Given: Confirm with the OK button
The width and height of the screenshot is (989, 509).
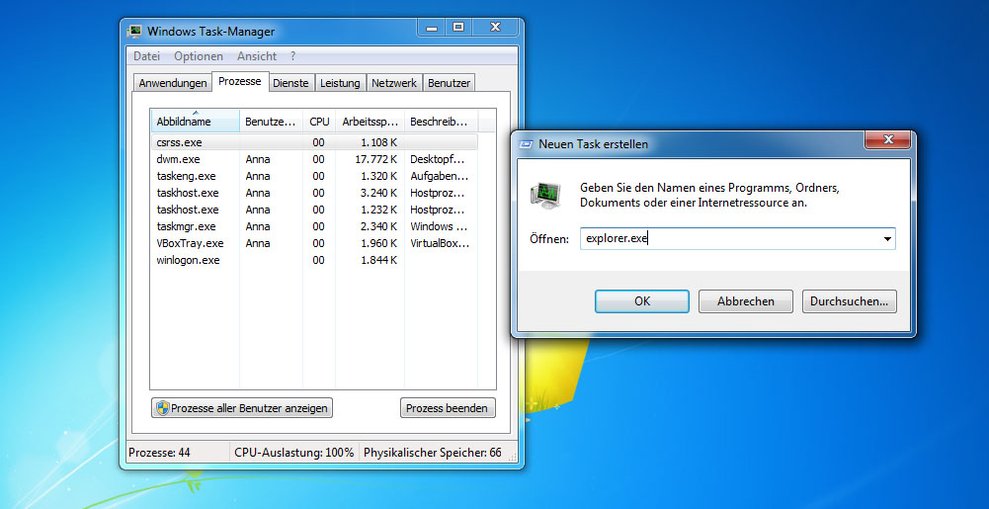Looking at the screenshot, I should [x=642, y=301].
